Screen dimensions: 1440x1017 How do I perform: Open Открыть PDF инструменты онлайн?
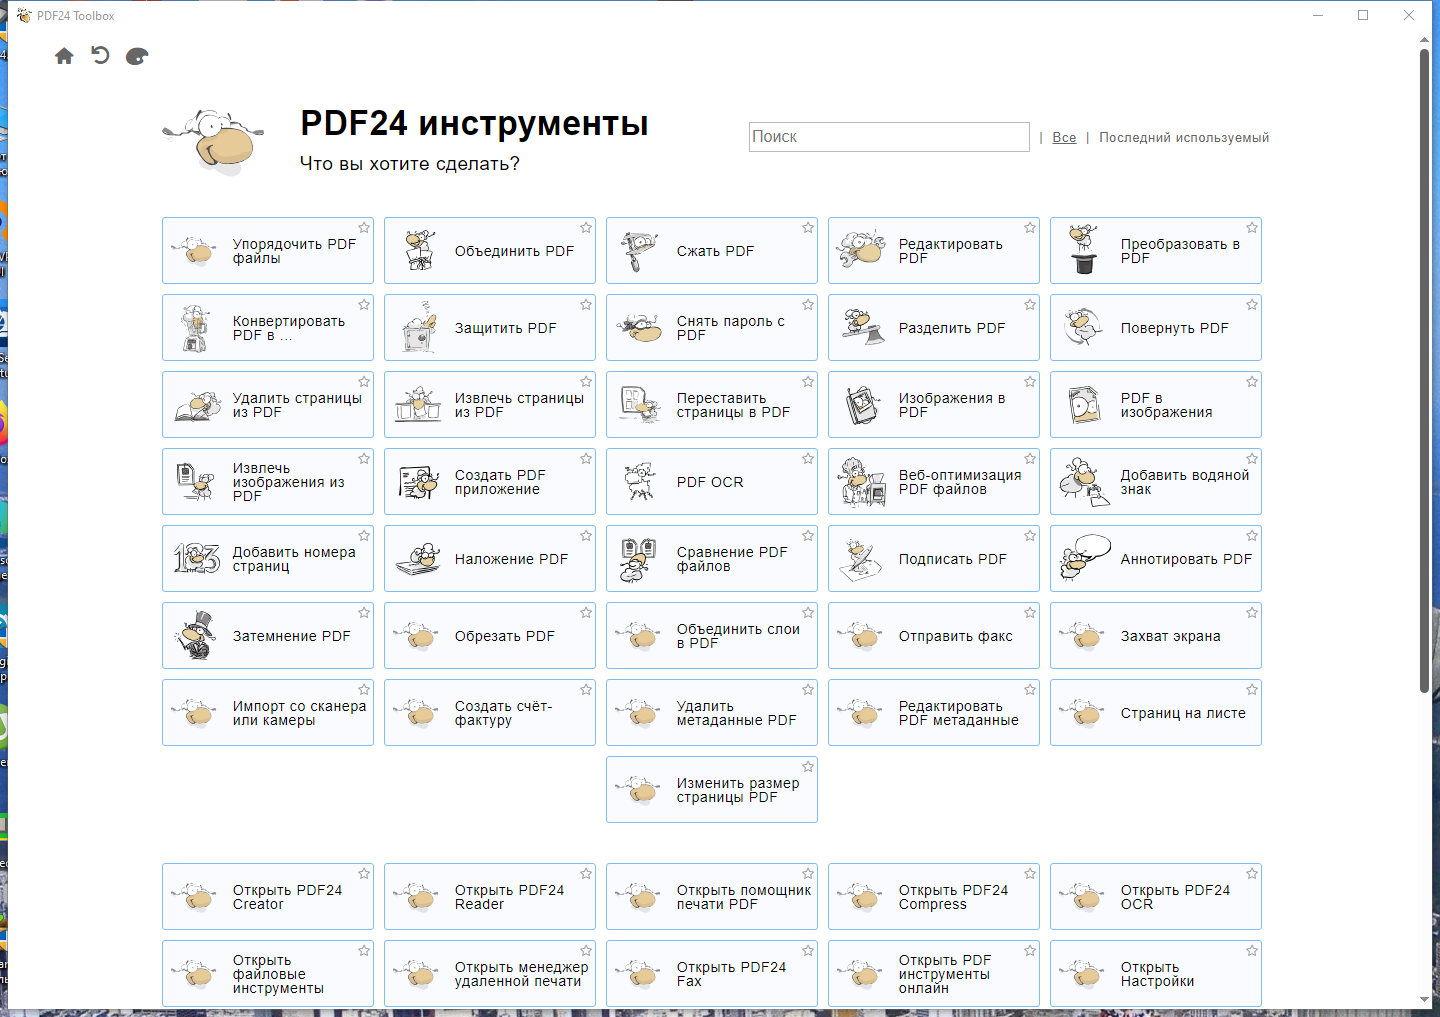934,974
